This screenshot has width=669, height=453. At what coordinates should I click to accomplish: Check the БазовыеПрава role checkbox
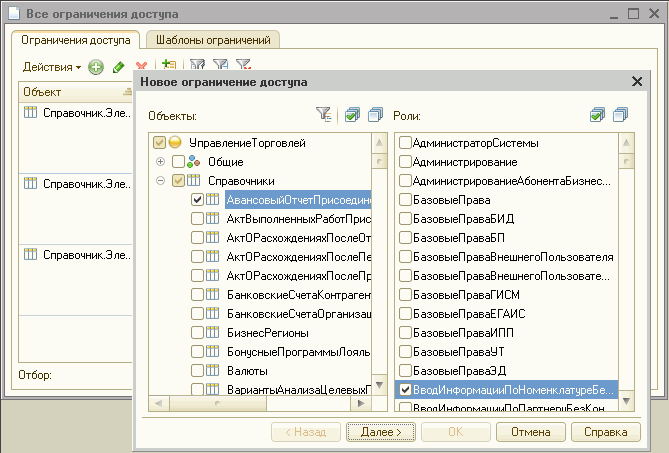tap(405, 200)
